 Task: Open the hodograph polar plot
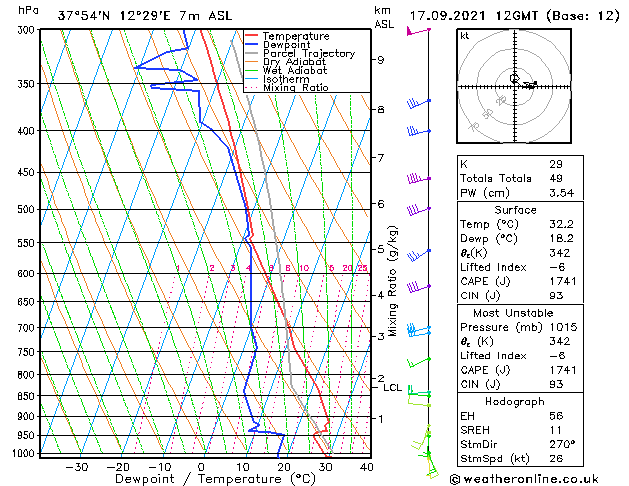tap(514, 86)
